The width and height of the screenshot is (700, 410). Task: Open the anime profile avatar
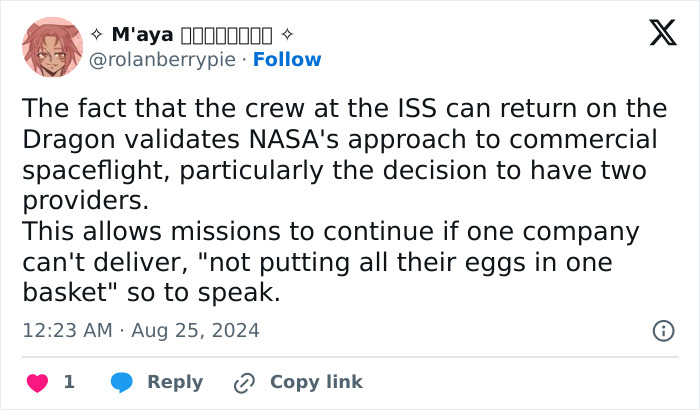point(51,47)
